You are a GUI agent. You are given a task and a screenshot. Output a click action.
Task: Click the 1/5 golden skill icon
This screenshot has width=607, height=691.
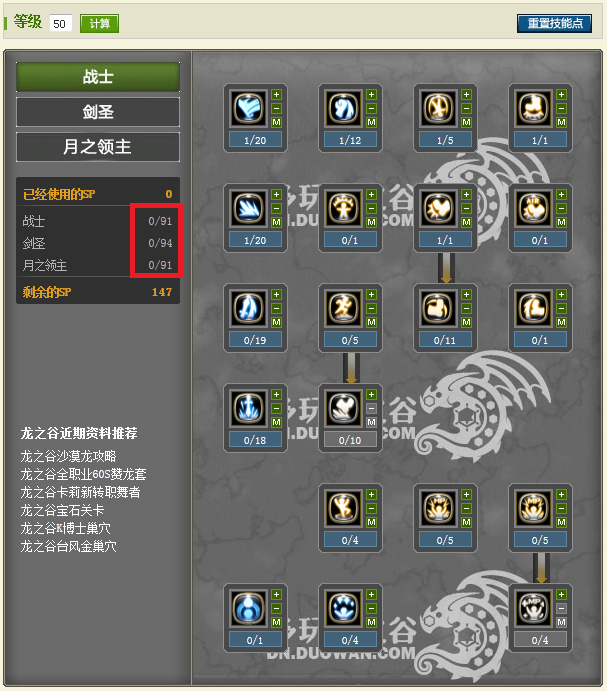click(438, 107)
